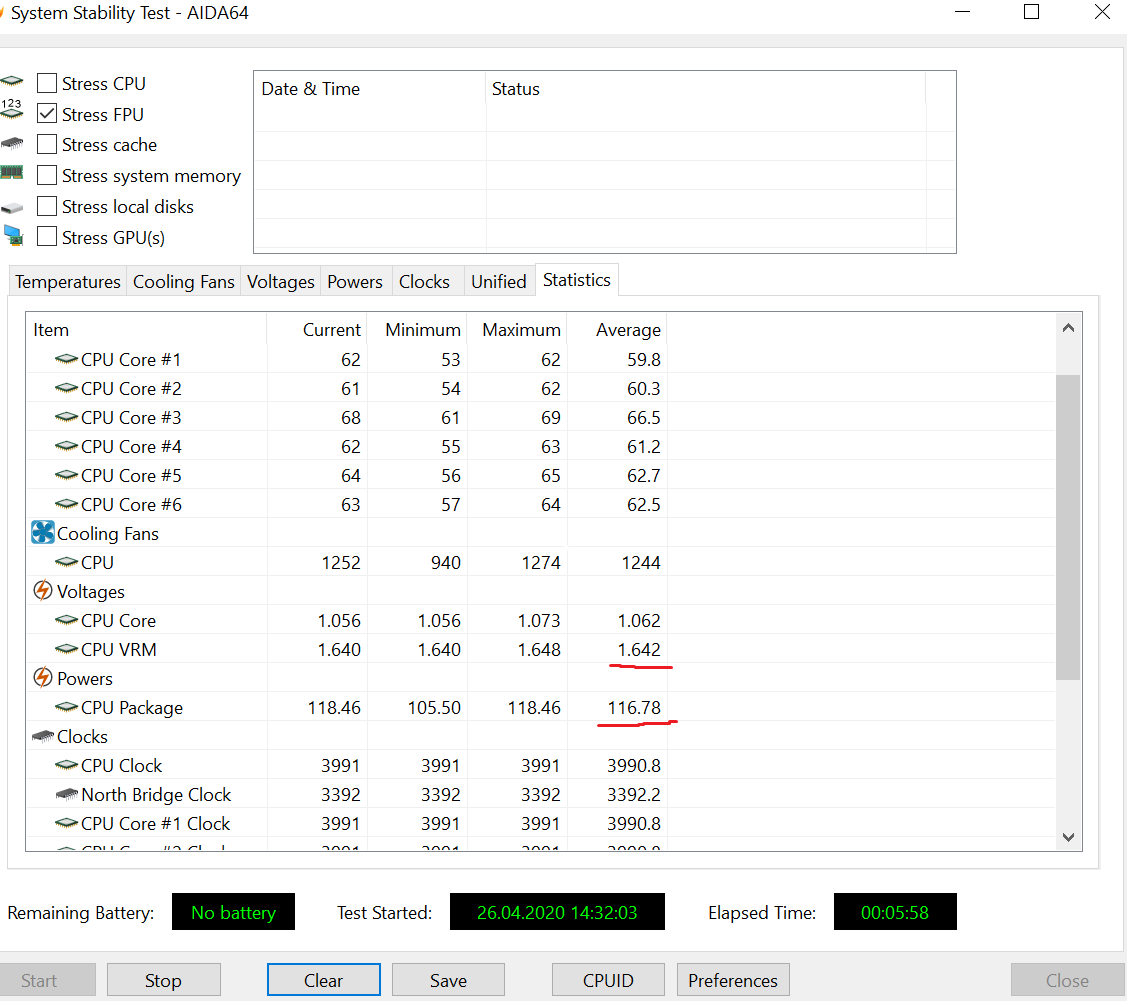Click the Clear button

pos(323,980)
